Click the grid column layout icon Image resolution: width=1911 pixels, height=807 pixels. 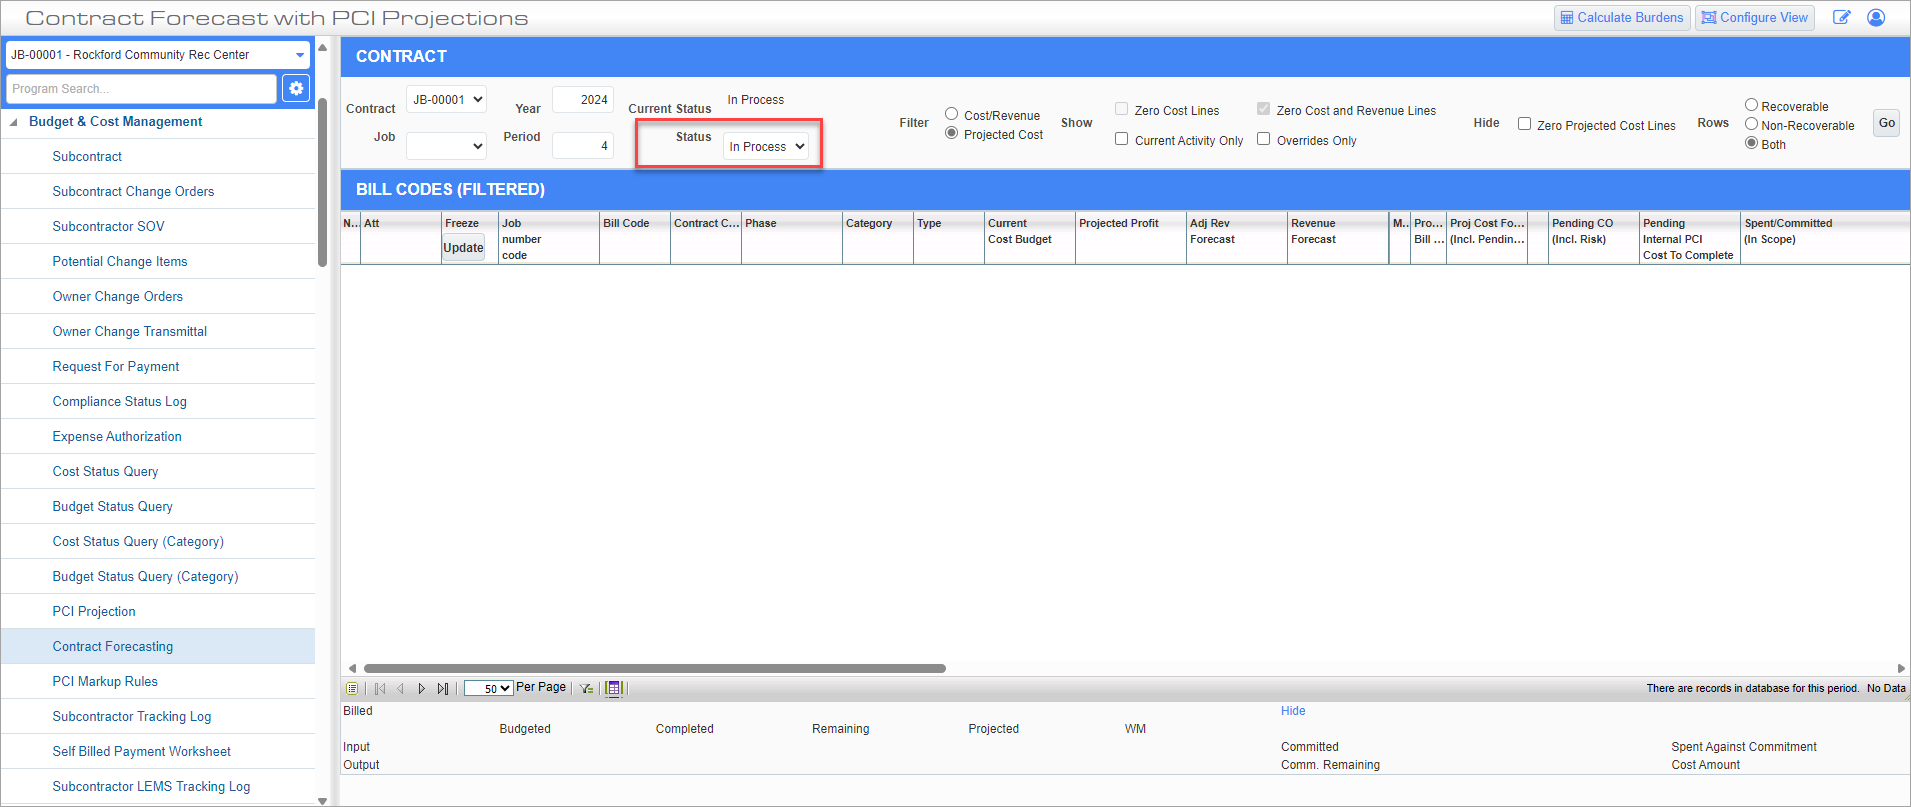614,689
